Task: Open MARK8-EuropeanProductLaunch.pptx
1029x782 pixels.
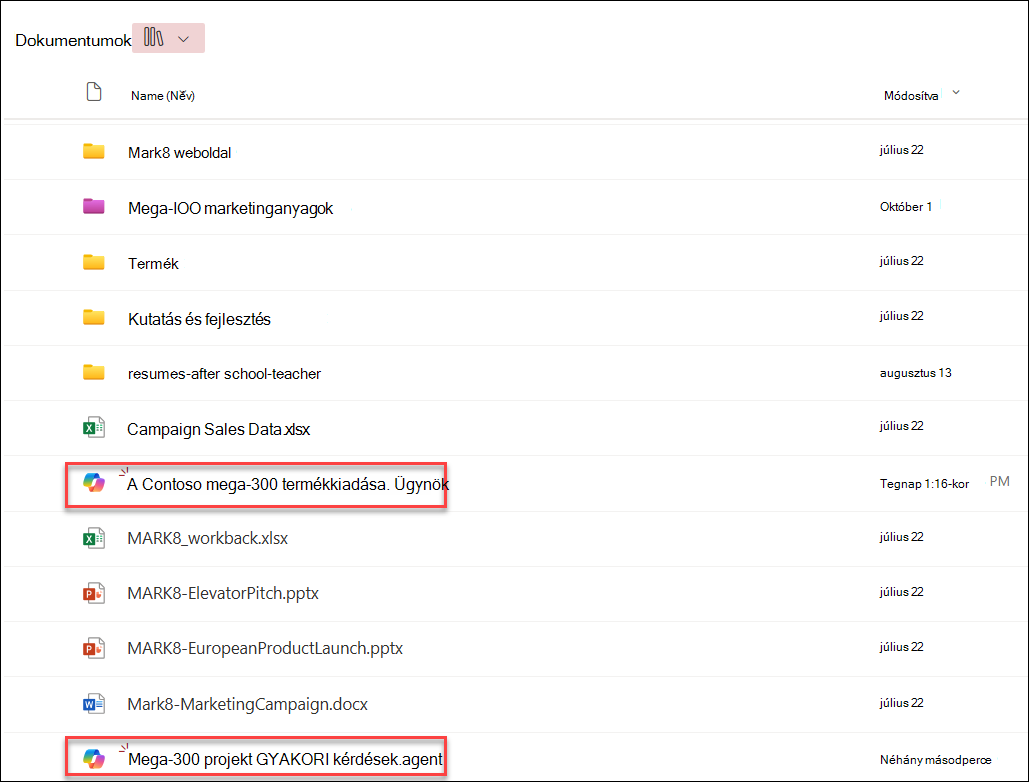Action: [x=265, y=649]
